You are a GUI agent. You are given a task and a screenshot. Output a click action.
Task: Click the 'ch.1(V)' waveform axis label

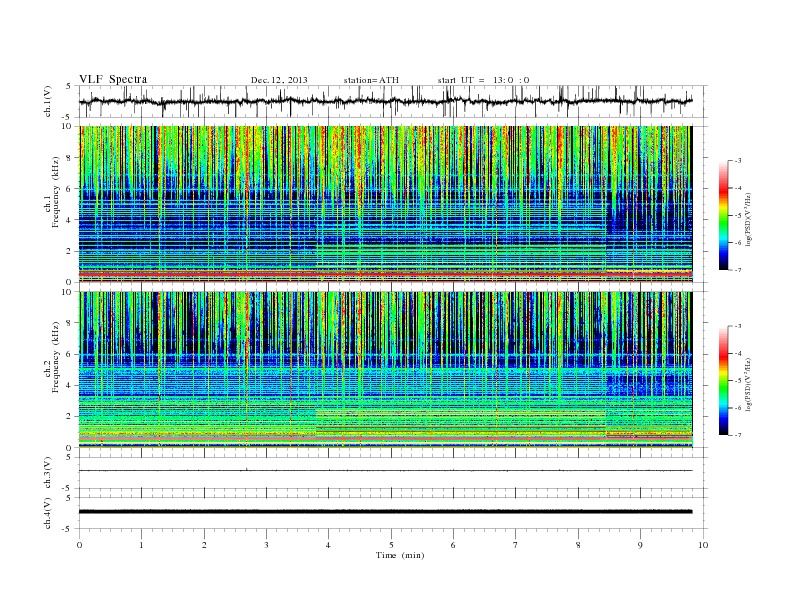(x=47, y=101)
